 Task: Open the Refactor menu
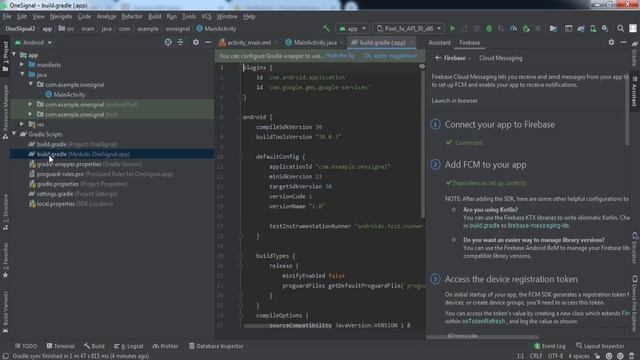[x=132, y=17]
